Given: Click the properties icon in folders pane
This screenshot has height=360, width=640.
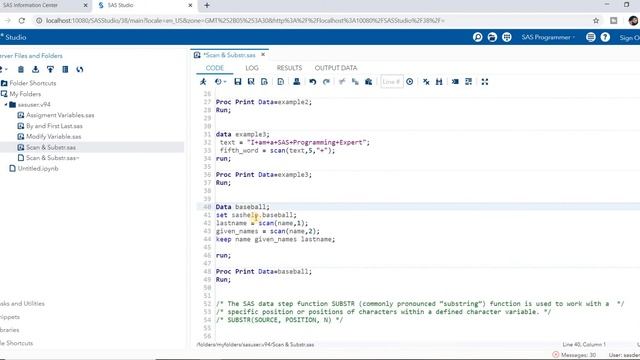Looking at the screenshot, I should point(65,69).
